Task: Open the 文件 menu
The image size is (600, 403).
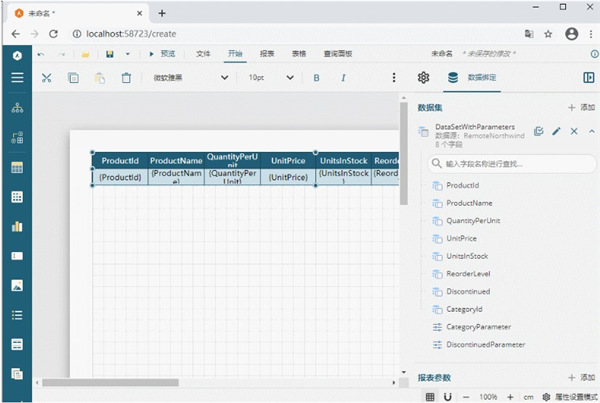Action: coord(204,53)
